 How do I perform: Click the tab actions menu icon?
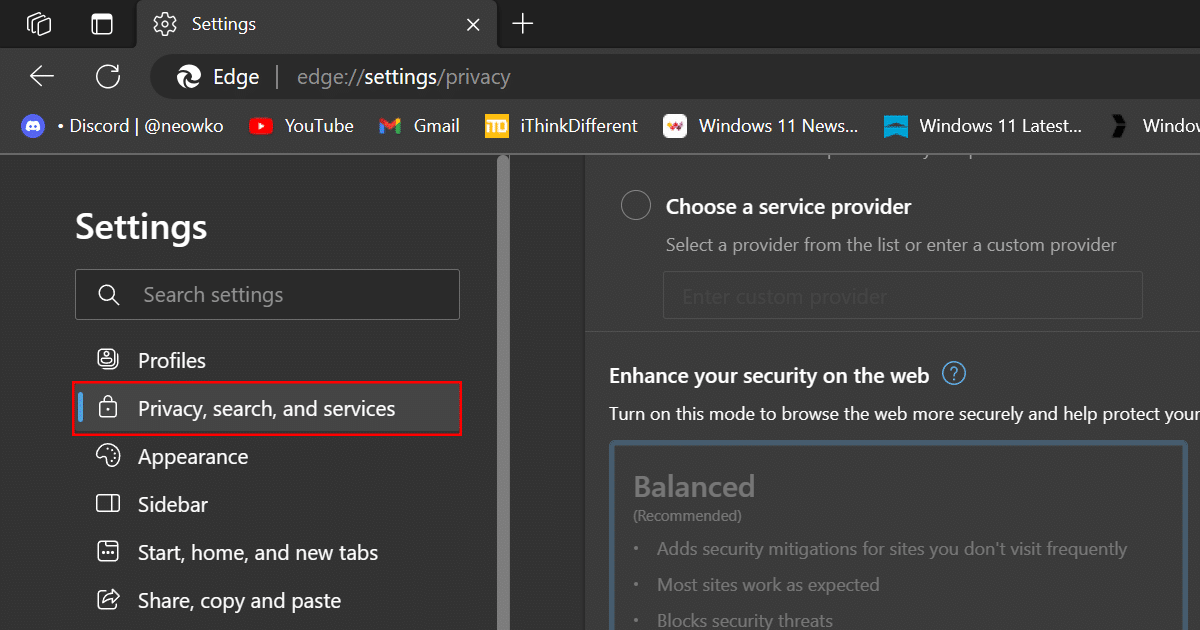102,24
